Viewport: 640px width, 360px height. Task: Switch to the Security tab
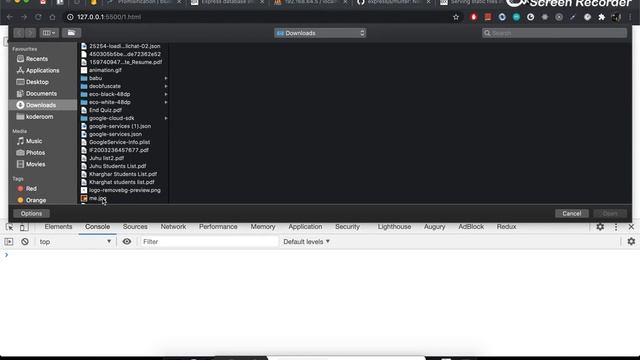(x=347, y=227)
